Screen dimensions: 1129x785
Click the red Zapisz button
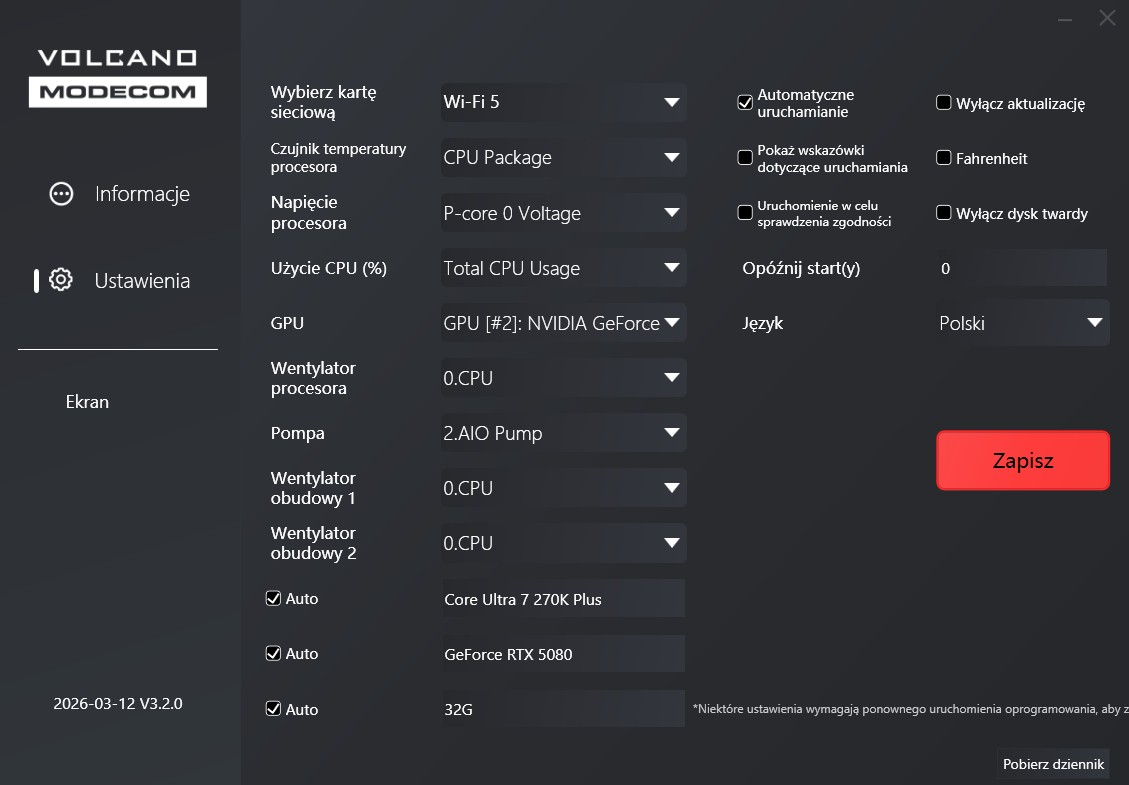(1023, 461)
